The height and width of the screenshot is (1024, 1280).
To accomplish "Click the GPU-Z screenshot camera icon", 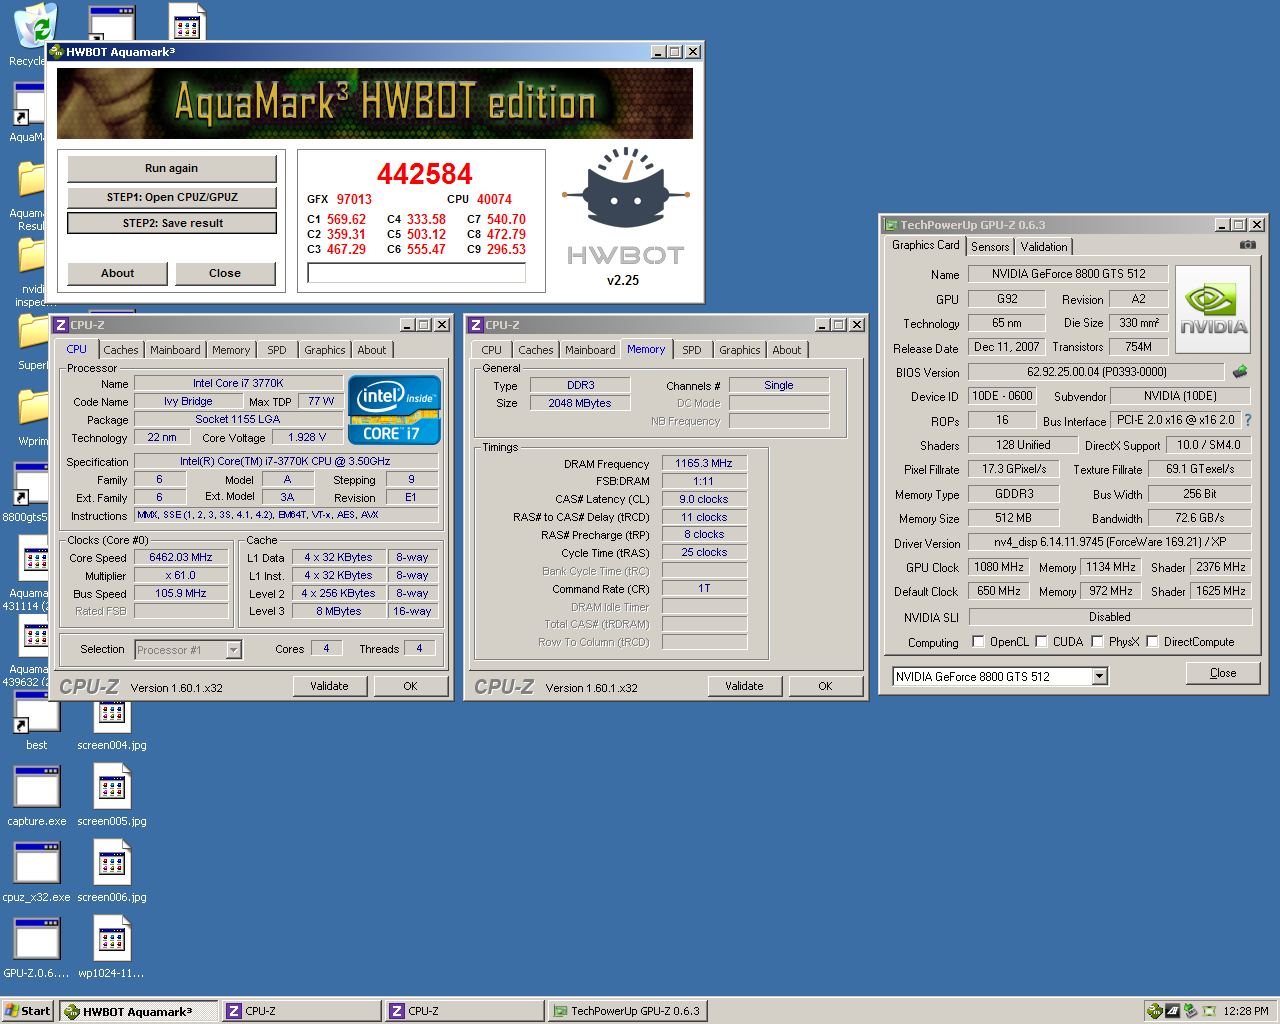I will [1247, 245].
